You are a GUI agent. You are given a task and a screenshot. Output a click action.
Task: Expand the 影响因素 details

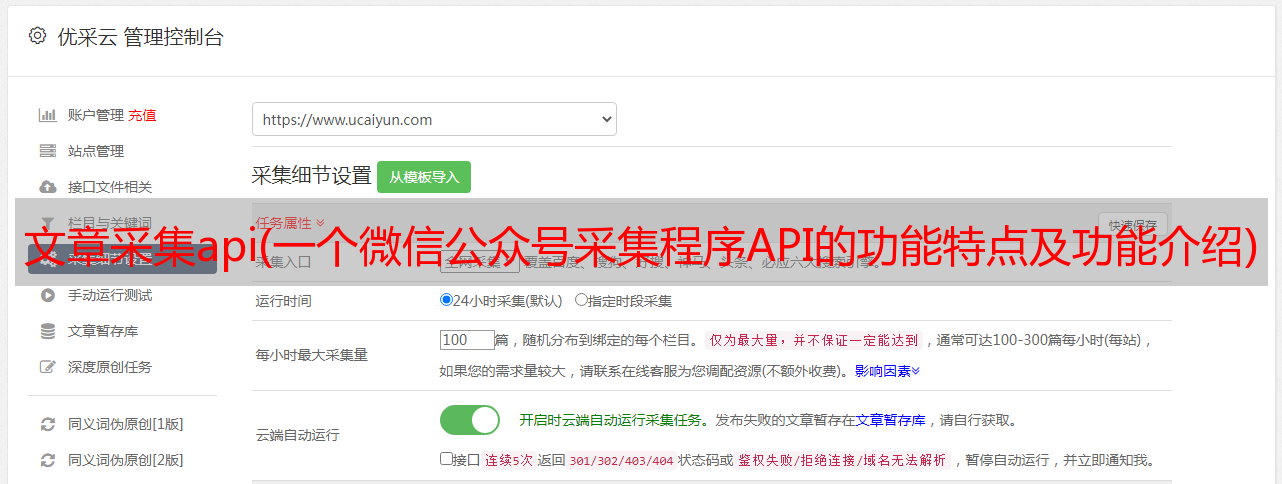pyautogui.click(x=887, y=371)
